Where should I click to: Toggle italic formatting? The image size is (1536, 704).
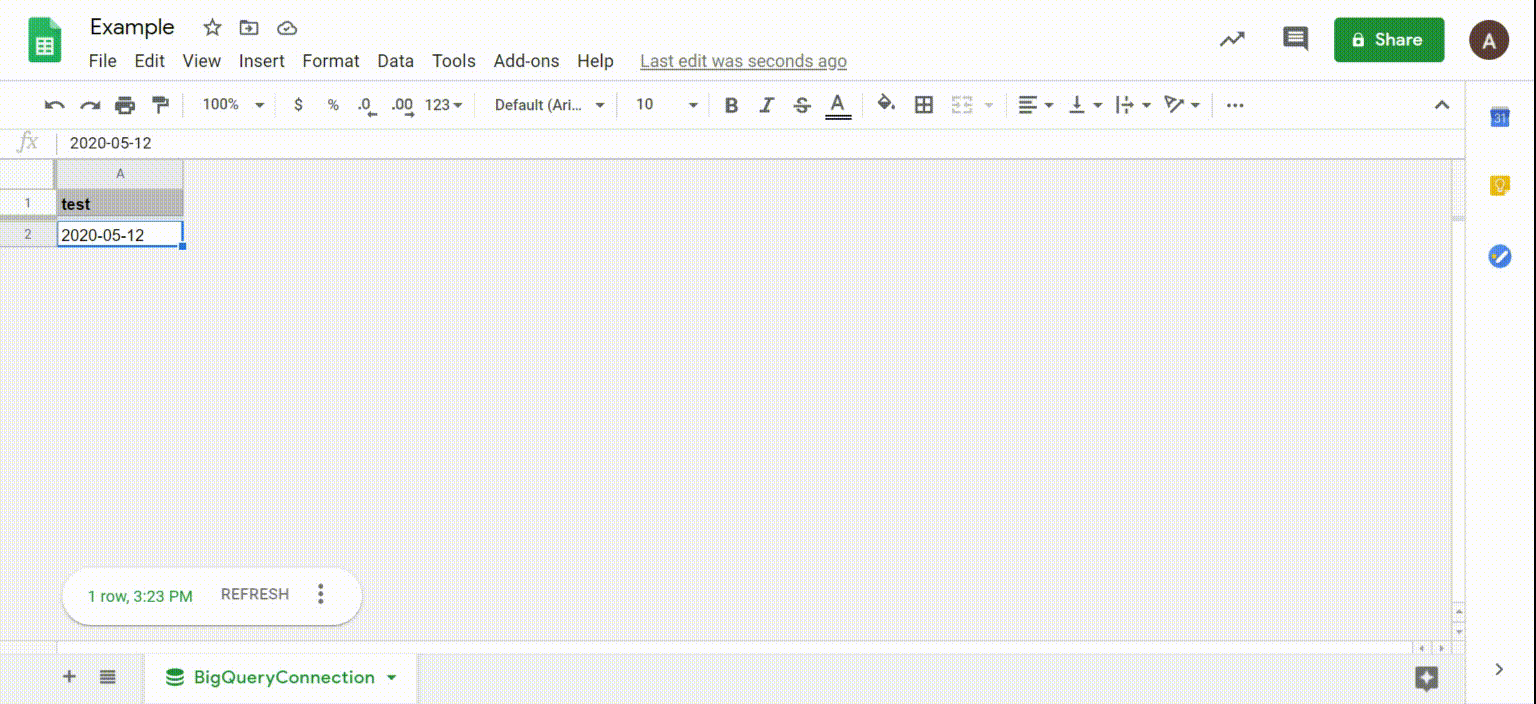pos(766,104)
